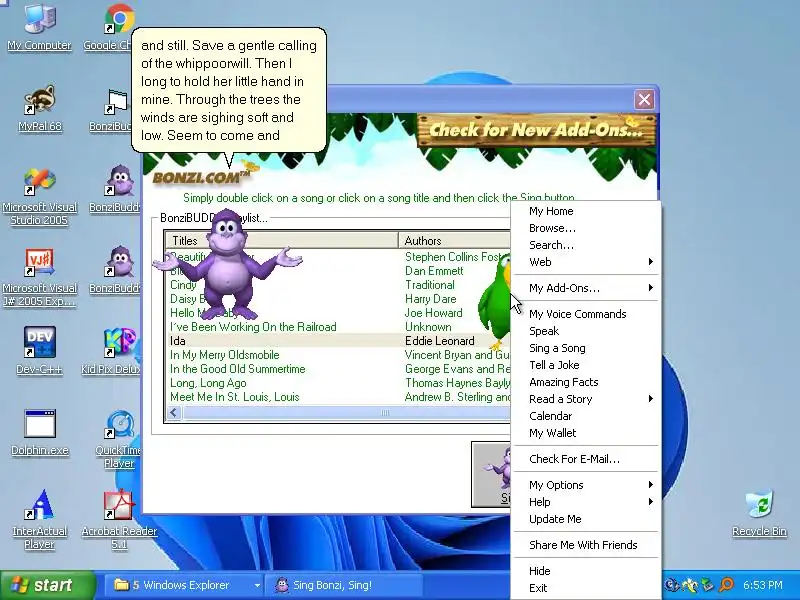This screenshot has width=800, height=600.
Task: Click the BONZI.COM logo
Action: click(x=202, y=176)
